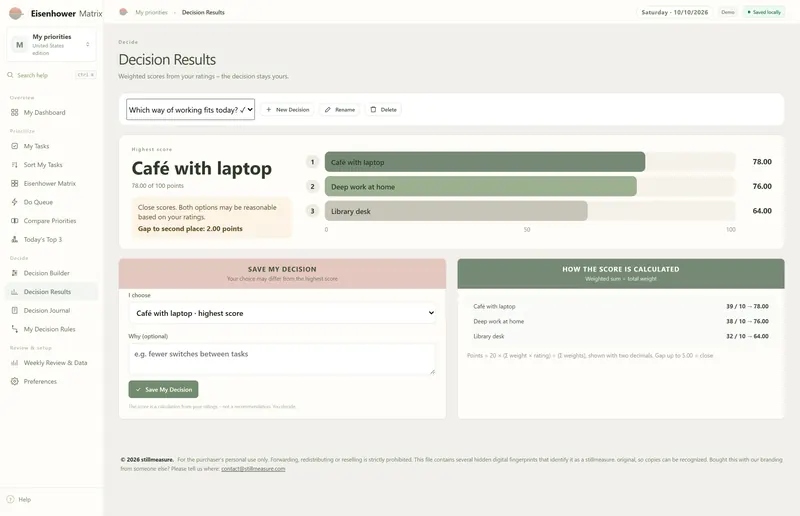The height and width of the screenshot is (516, 800).
Task: Click the Sort My Tasks icon
Action: point(14,165)
